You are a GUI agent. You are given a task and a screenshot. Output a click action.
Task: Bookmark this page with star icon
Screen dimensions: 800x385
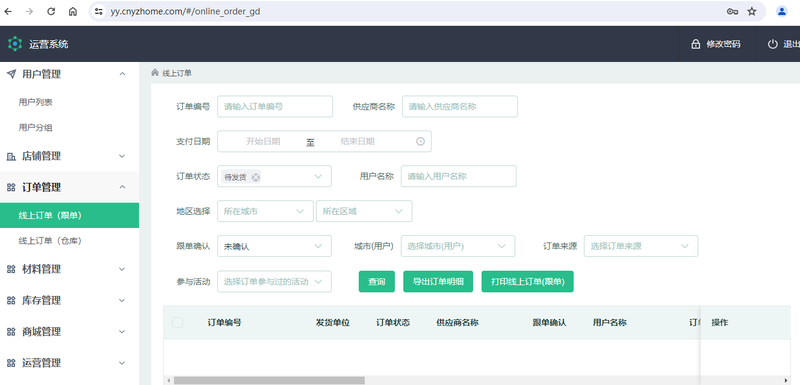pos(752,11)
